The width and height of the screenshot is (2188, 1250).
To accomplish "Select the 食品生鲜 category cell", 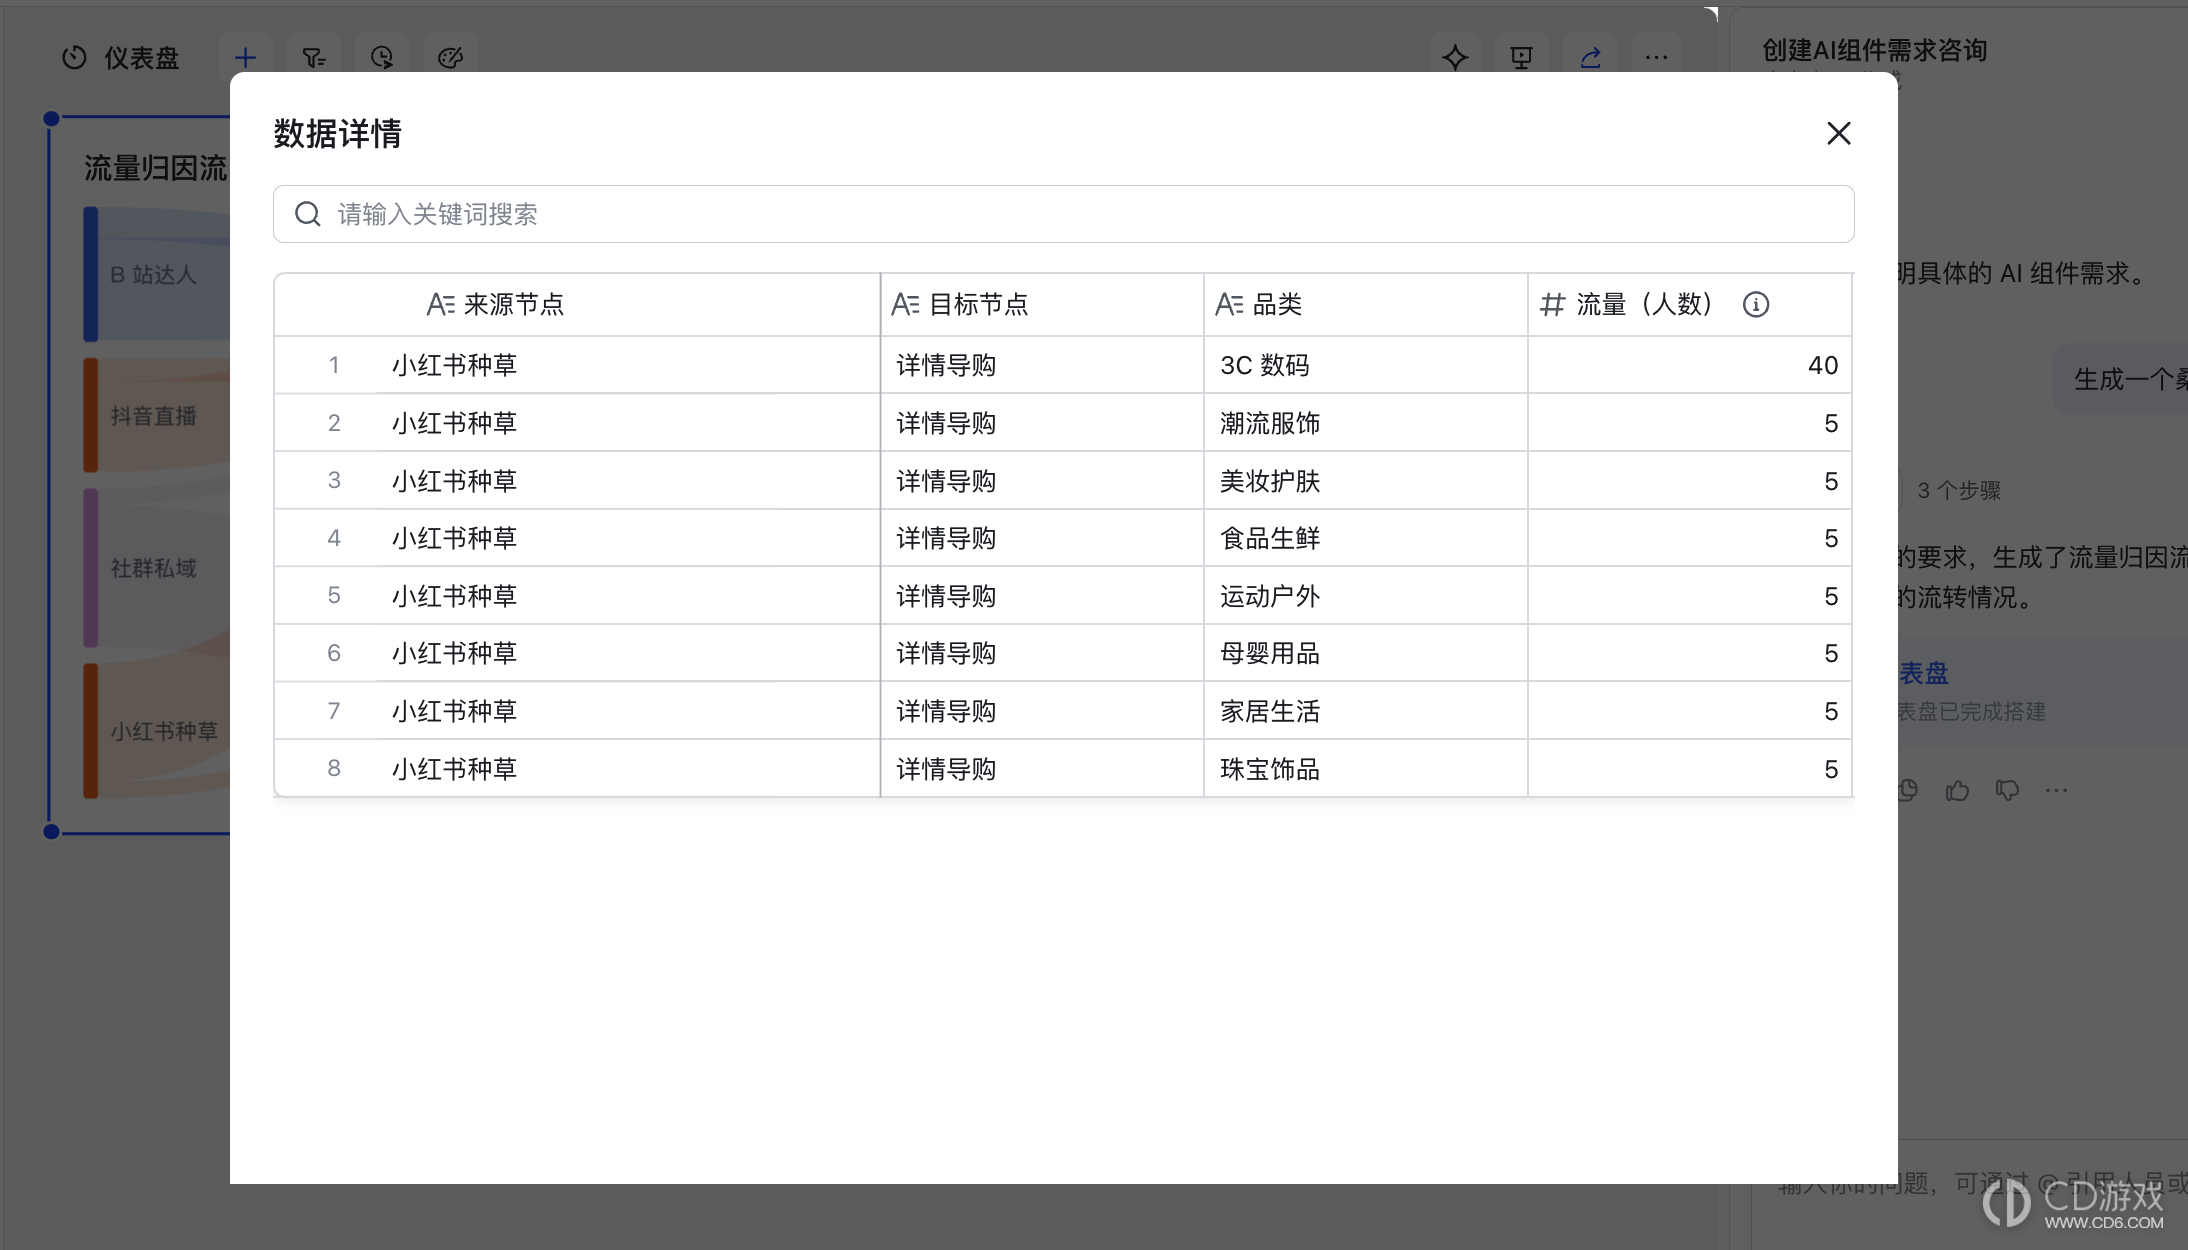I will [x=1365, y=538].
